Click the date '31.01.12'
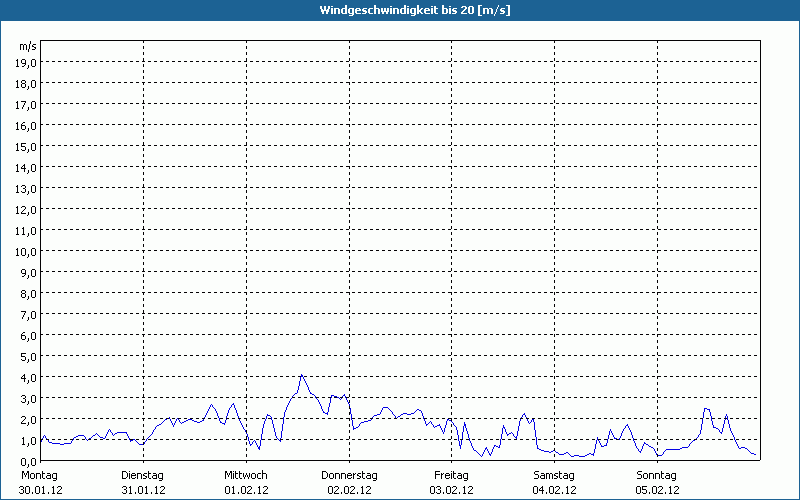The height and width of the screenshot is (500, 800). (143, 490)
